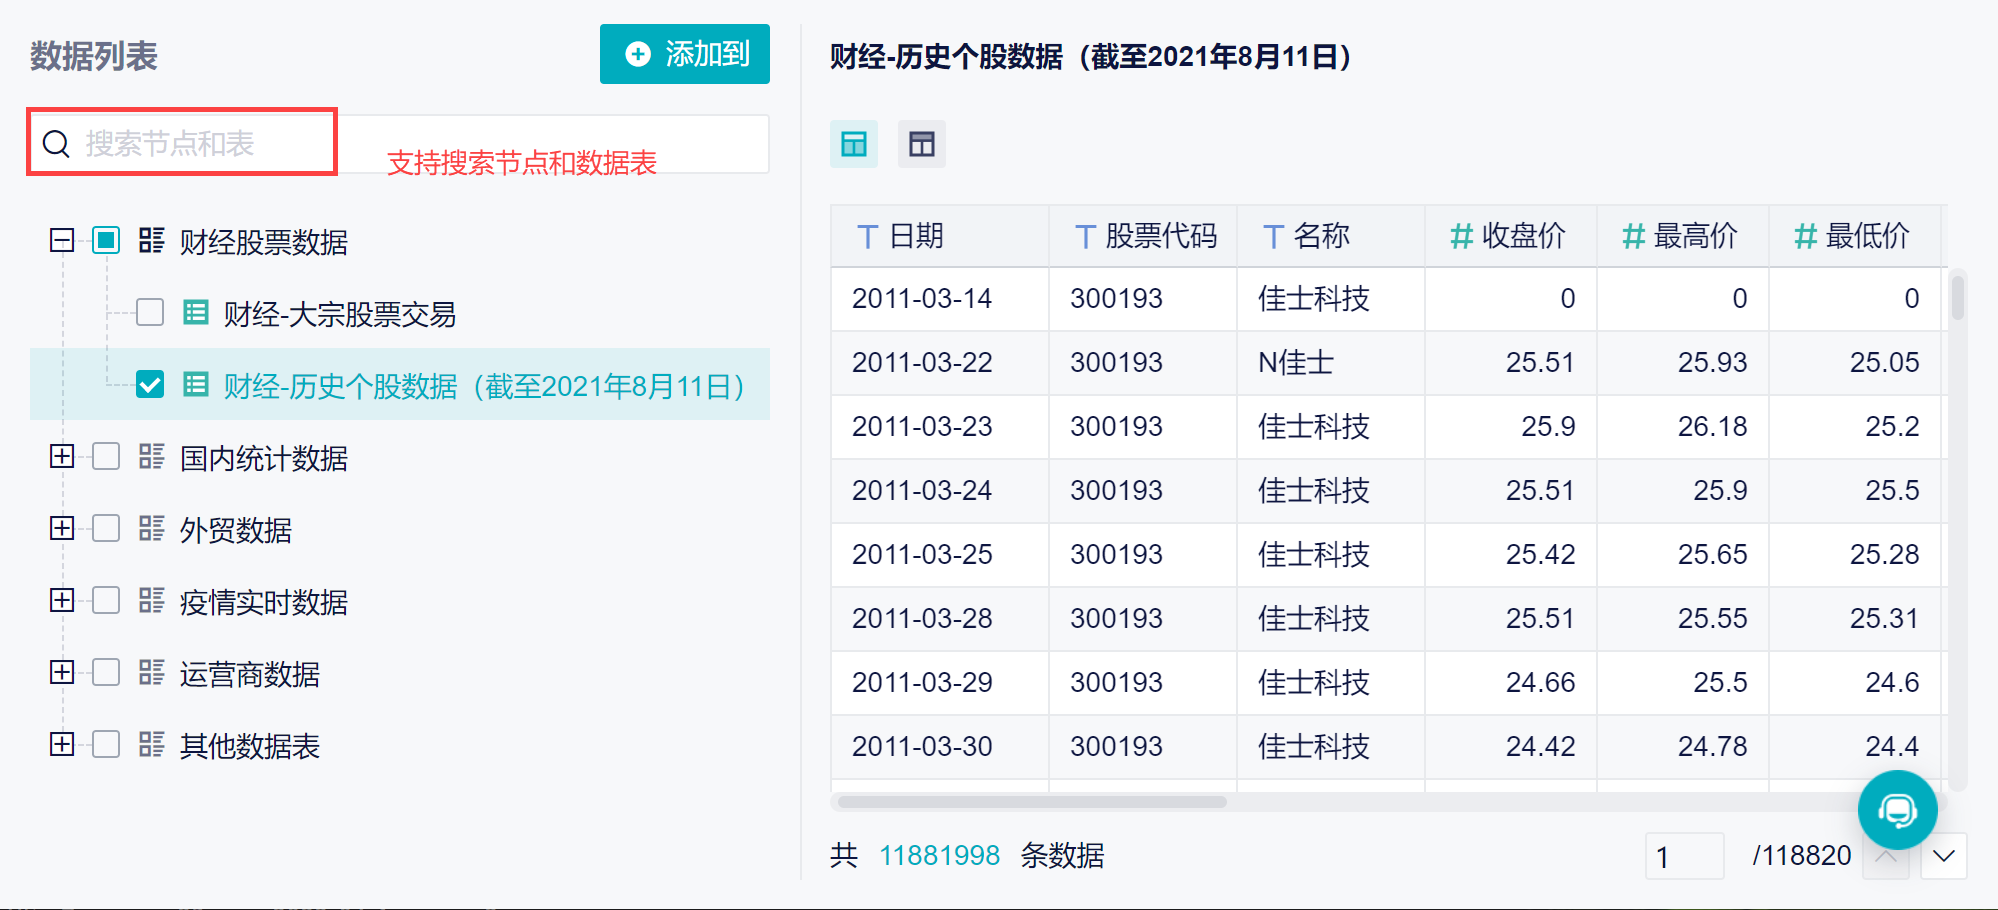The height and width of the screenshot is (910, 1998).
Task: Click the search magnifier icon
Action: coord(56,144)
